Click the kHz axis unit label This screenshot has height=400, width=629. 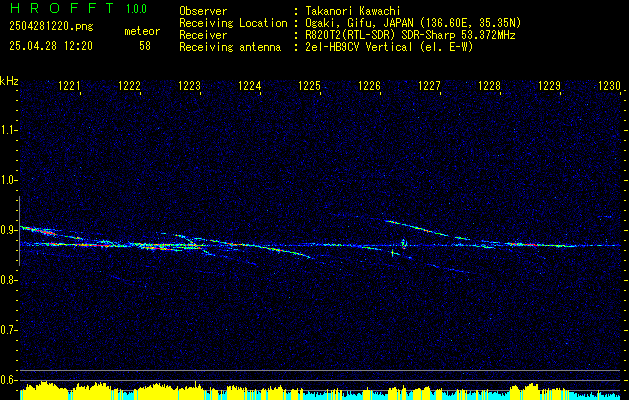pos(9,81)
